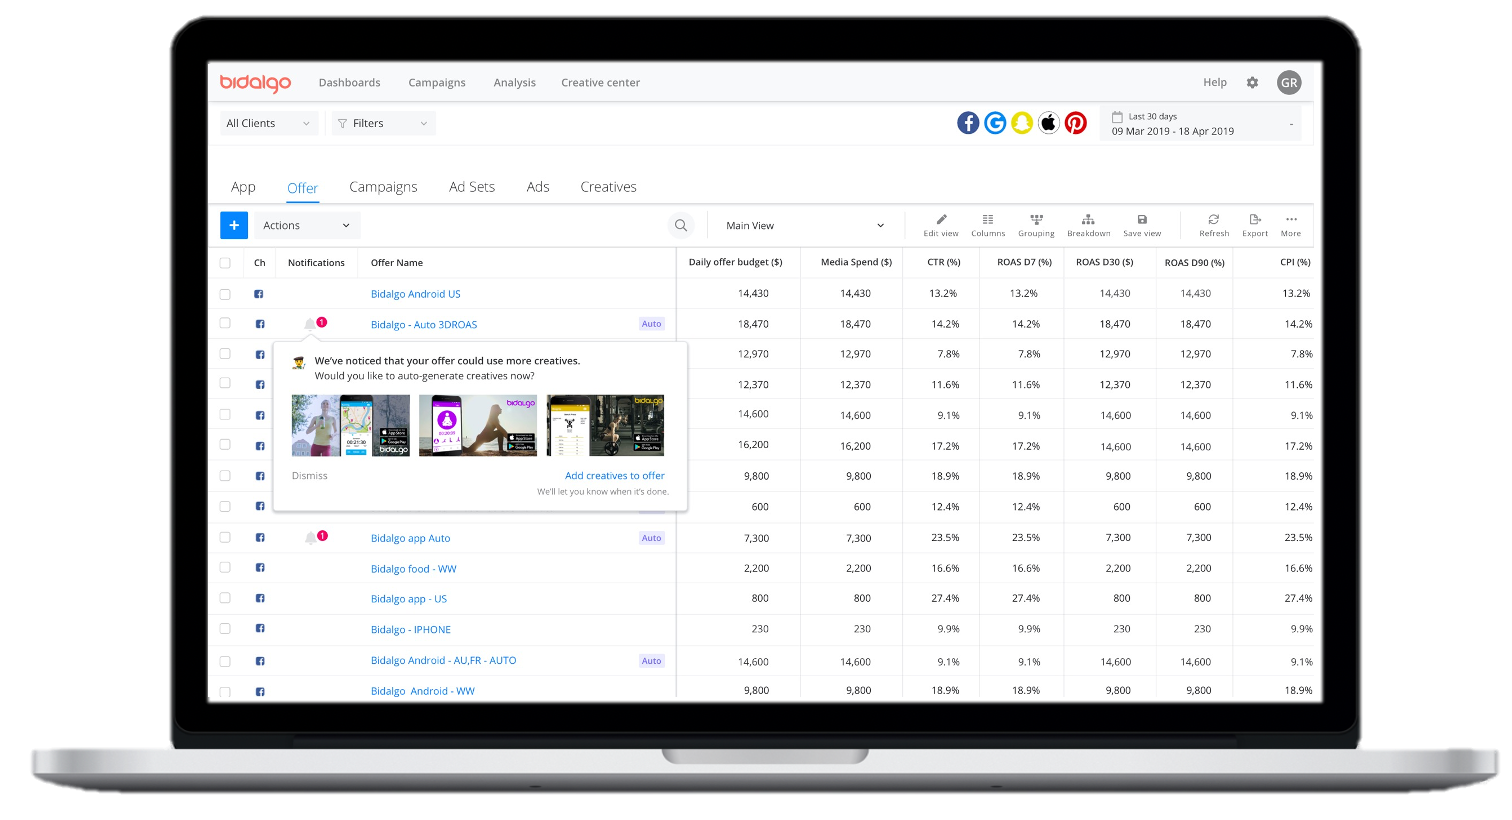Screen dimensions: 1512x820
Task: Check the Bidalgo - Auto 3DROAS row checkbox
Action: 225,323
